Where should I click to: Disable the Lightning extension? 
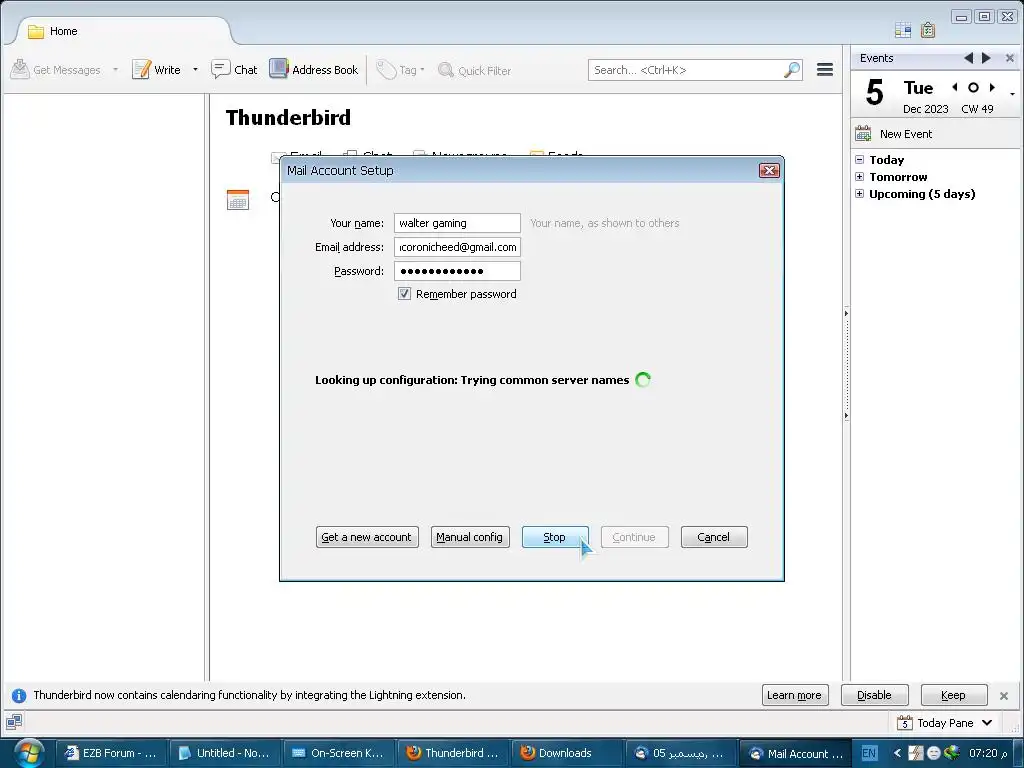(x=874, y=695)
